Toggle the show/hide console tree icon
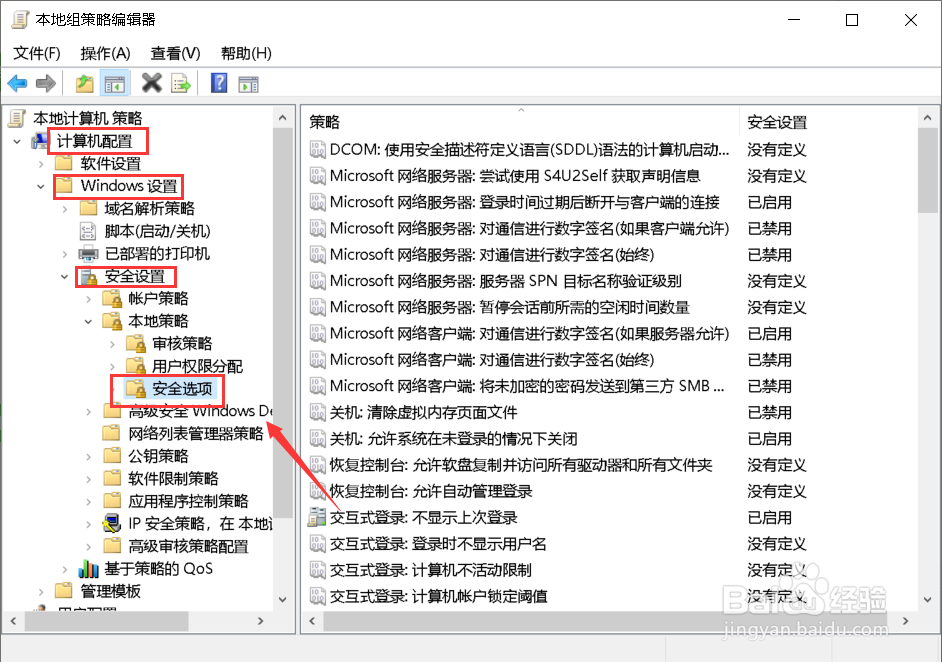The height and width of the screenshot is (662, 942). [116, 83]
